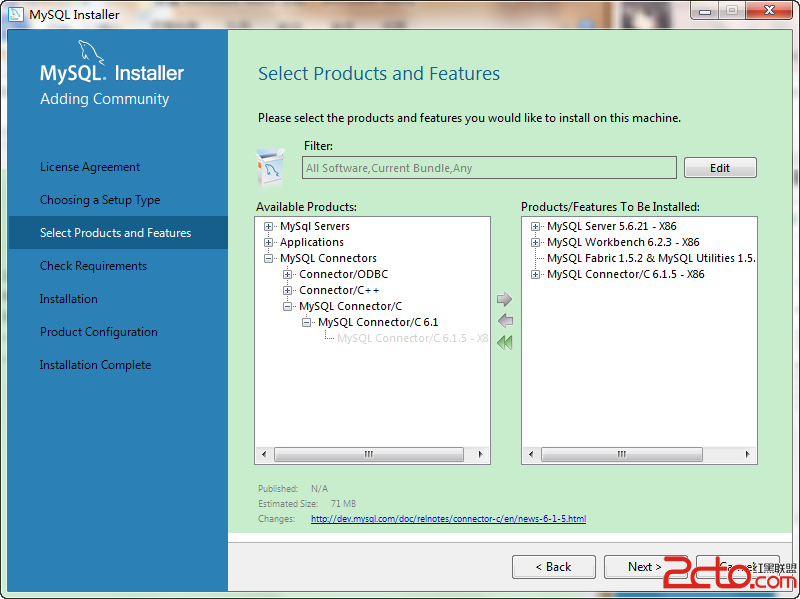This screenshot has width=800, height=599.
Task: Select MySQL Server 5.6.21 - X86 entry
Action: point(612,226)
